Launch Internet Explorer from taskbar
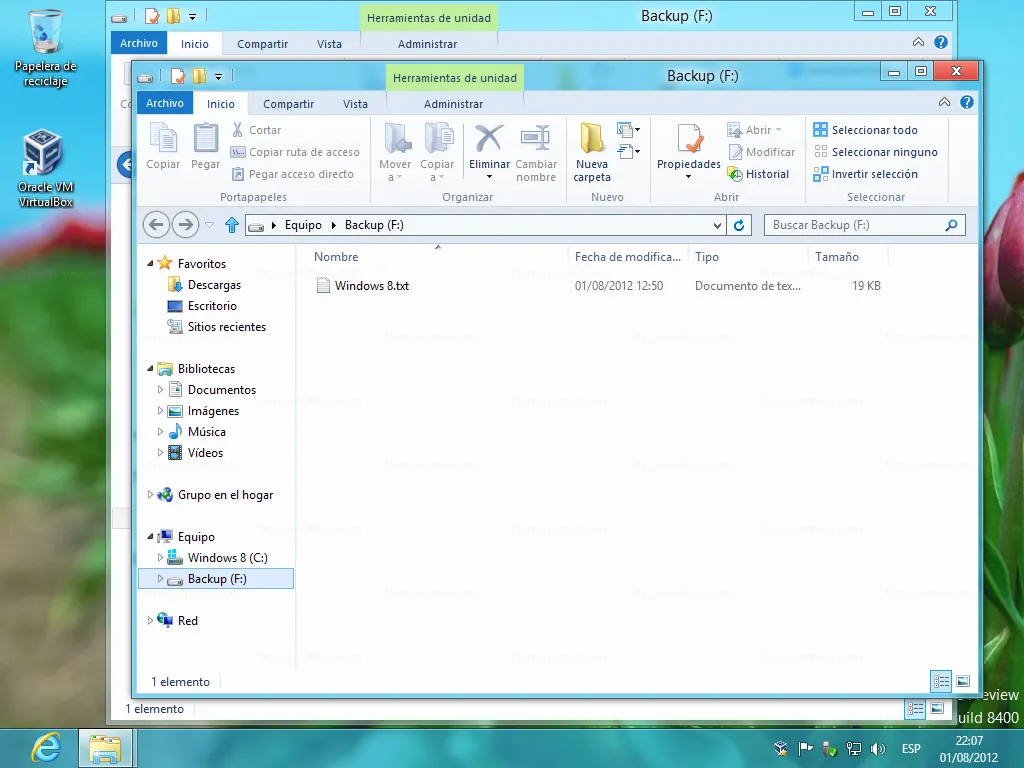This screenshot has height=768, width=1024. [x=46, y=747]
